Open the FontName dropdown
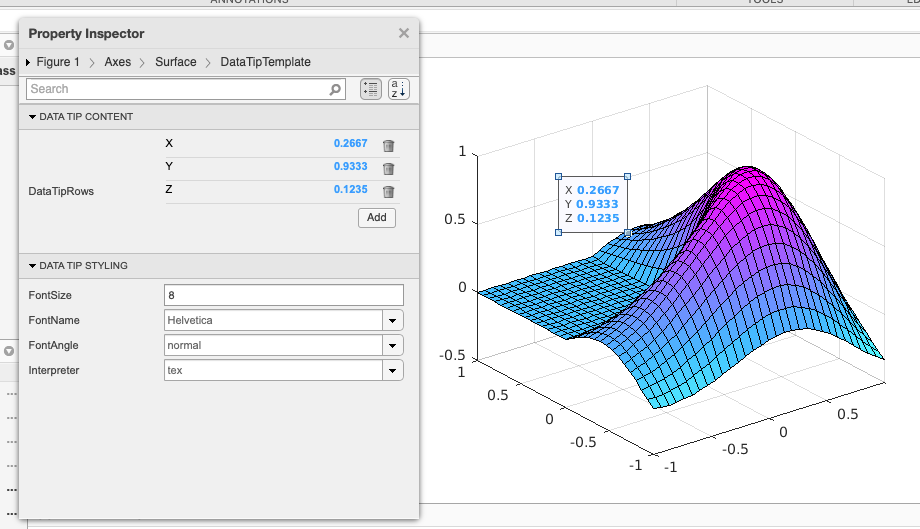 pyautogui.click(x=393, y=320)
